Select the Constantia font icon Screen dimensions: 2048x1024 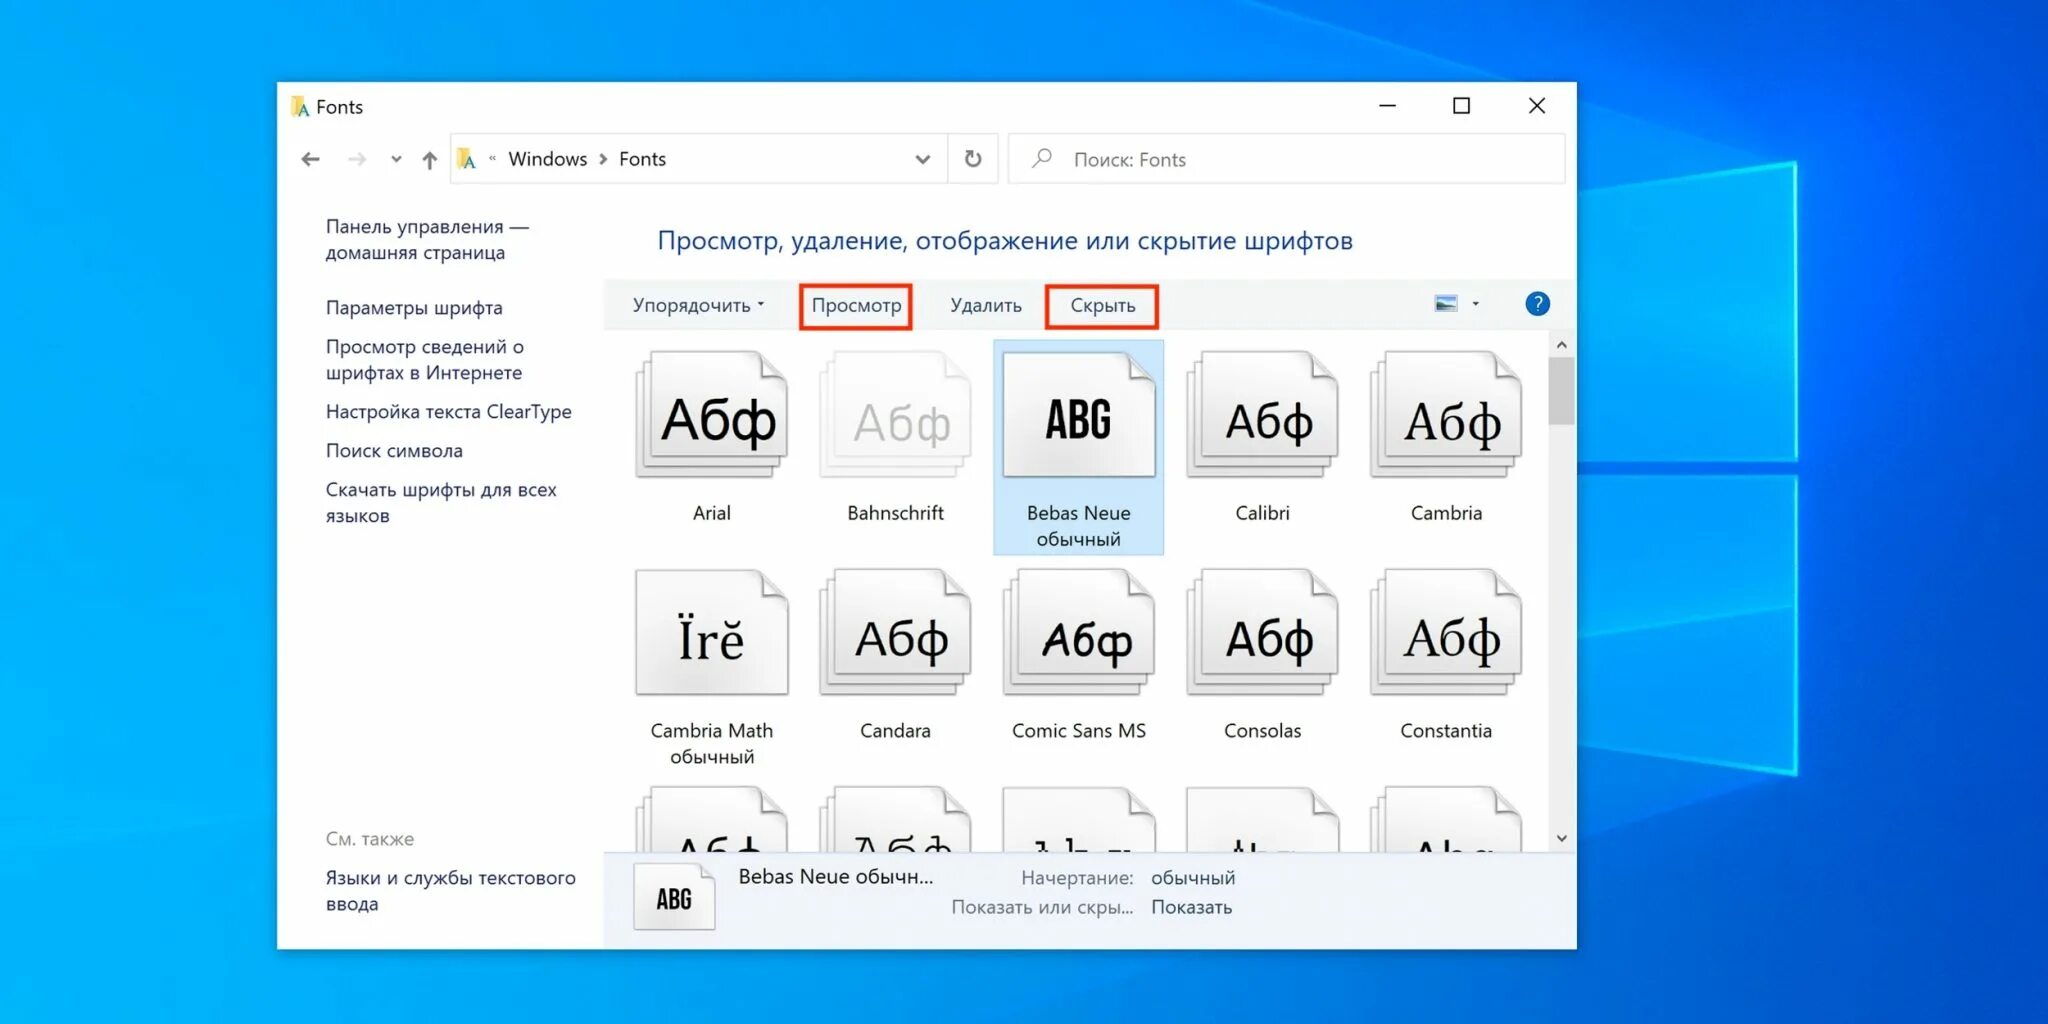point(1446,633)
